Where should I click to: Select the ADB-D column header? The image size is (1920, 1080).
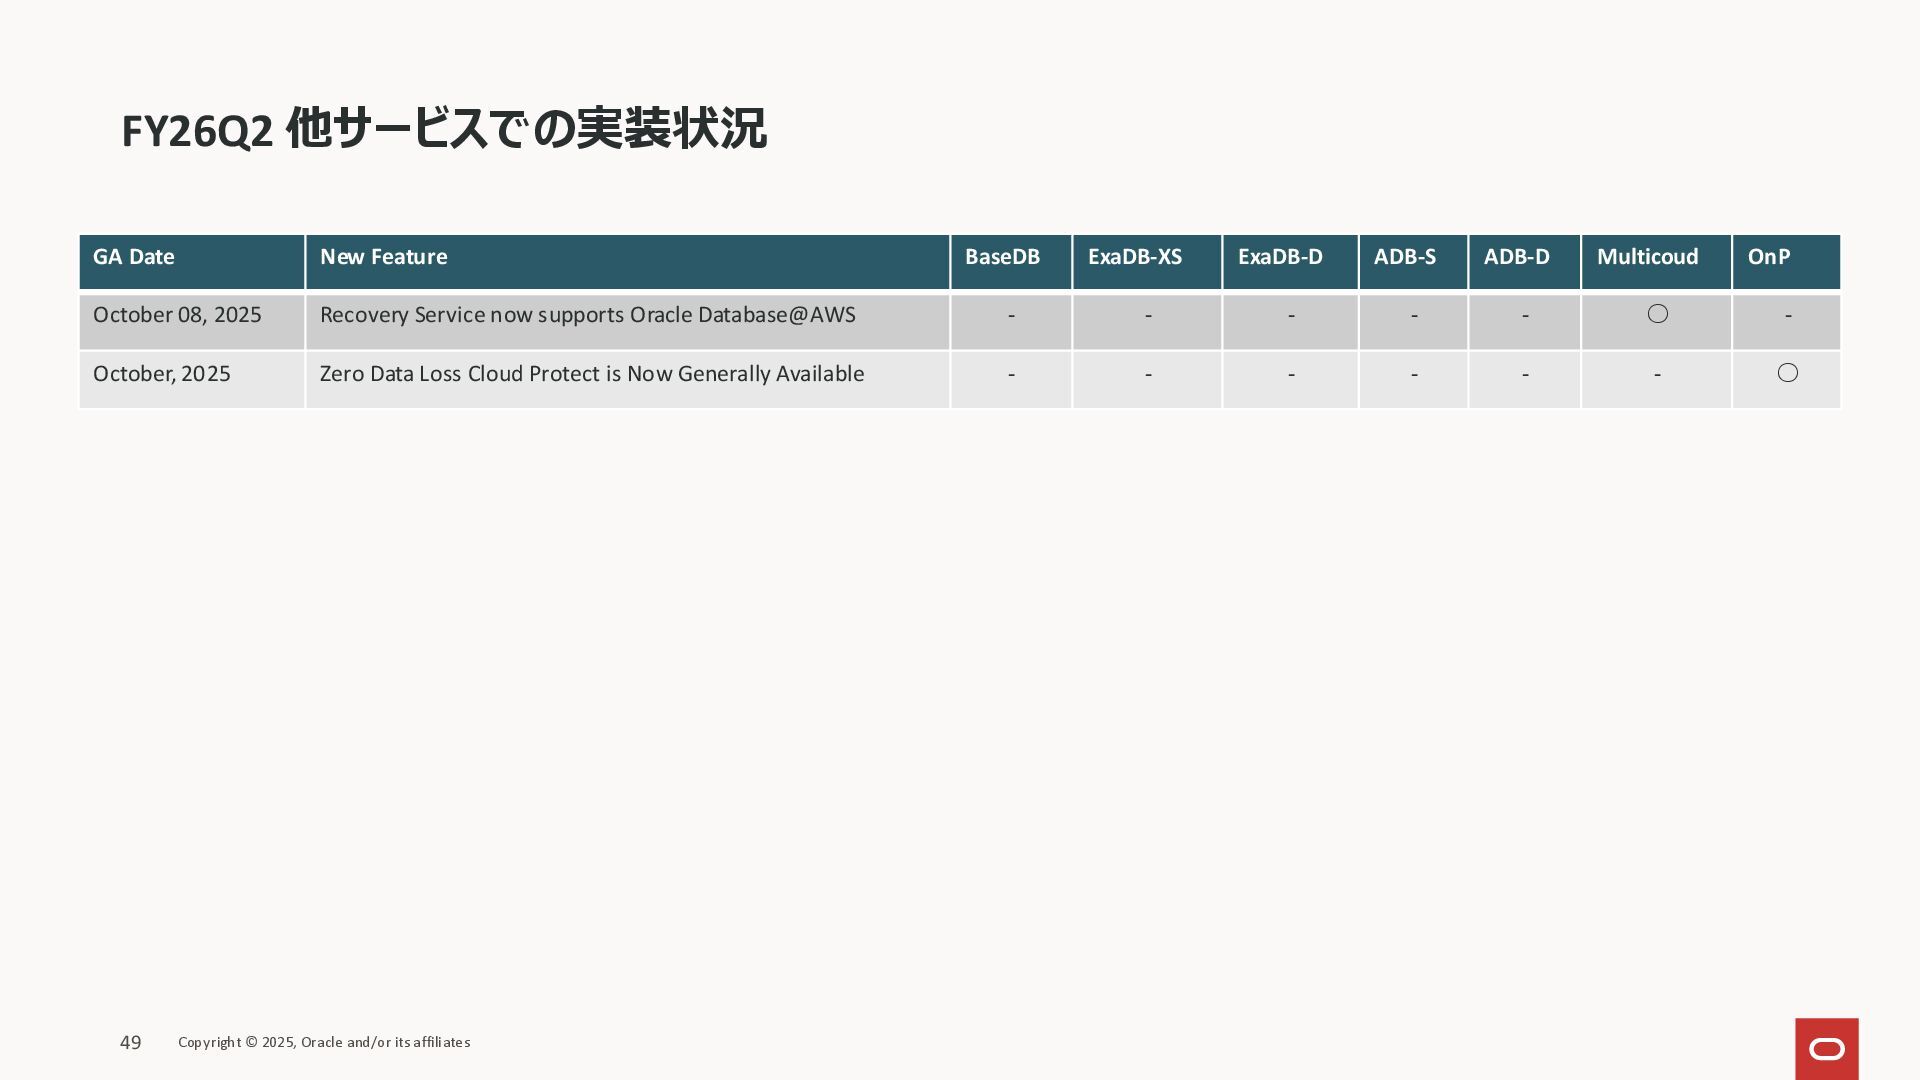pyautogui.click(x=1516, y=257)
